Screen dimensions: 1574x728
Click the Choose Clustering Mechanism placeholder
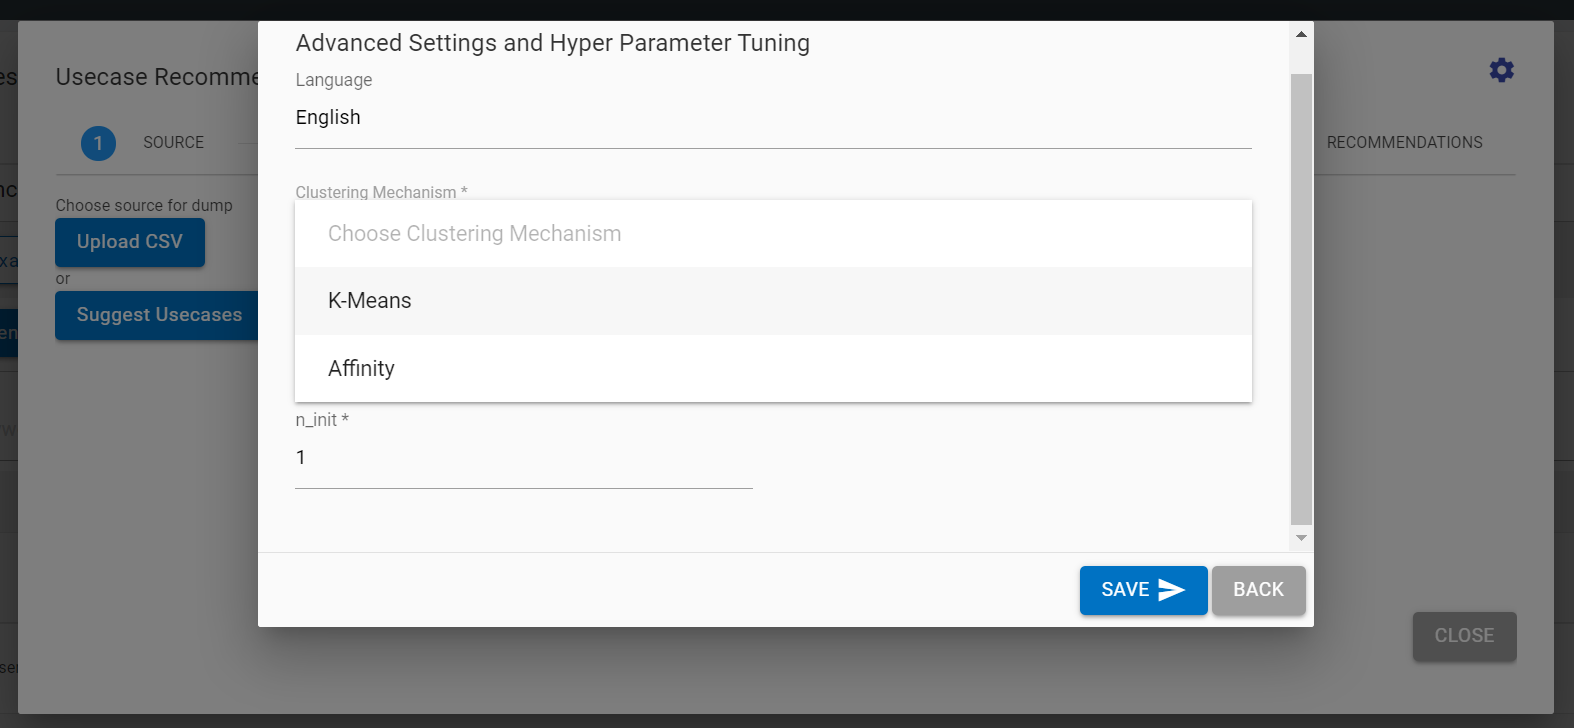474,234
